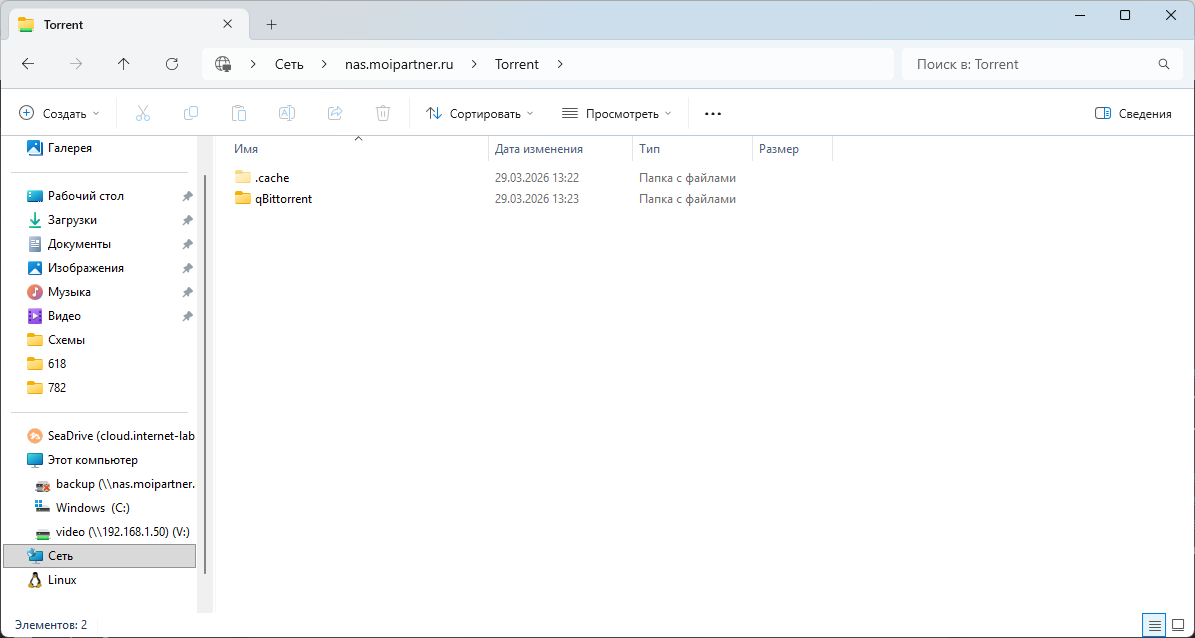Click the Delete trash bin icon
The image size is (1195, 638).
coord(383,114)
